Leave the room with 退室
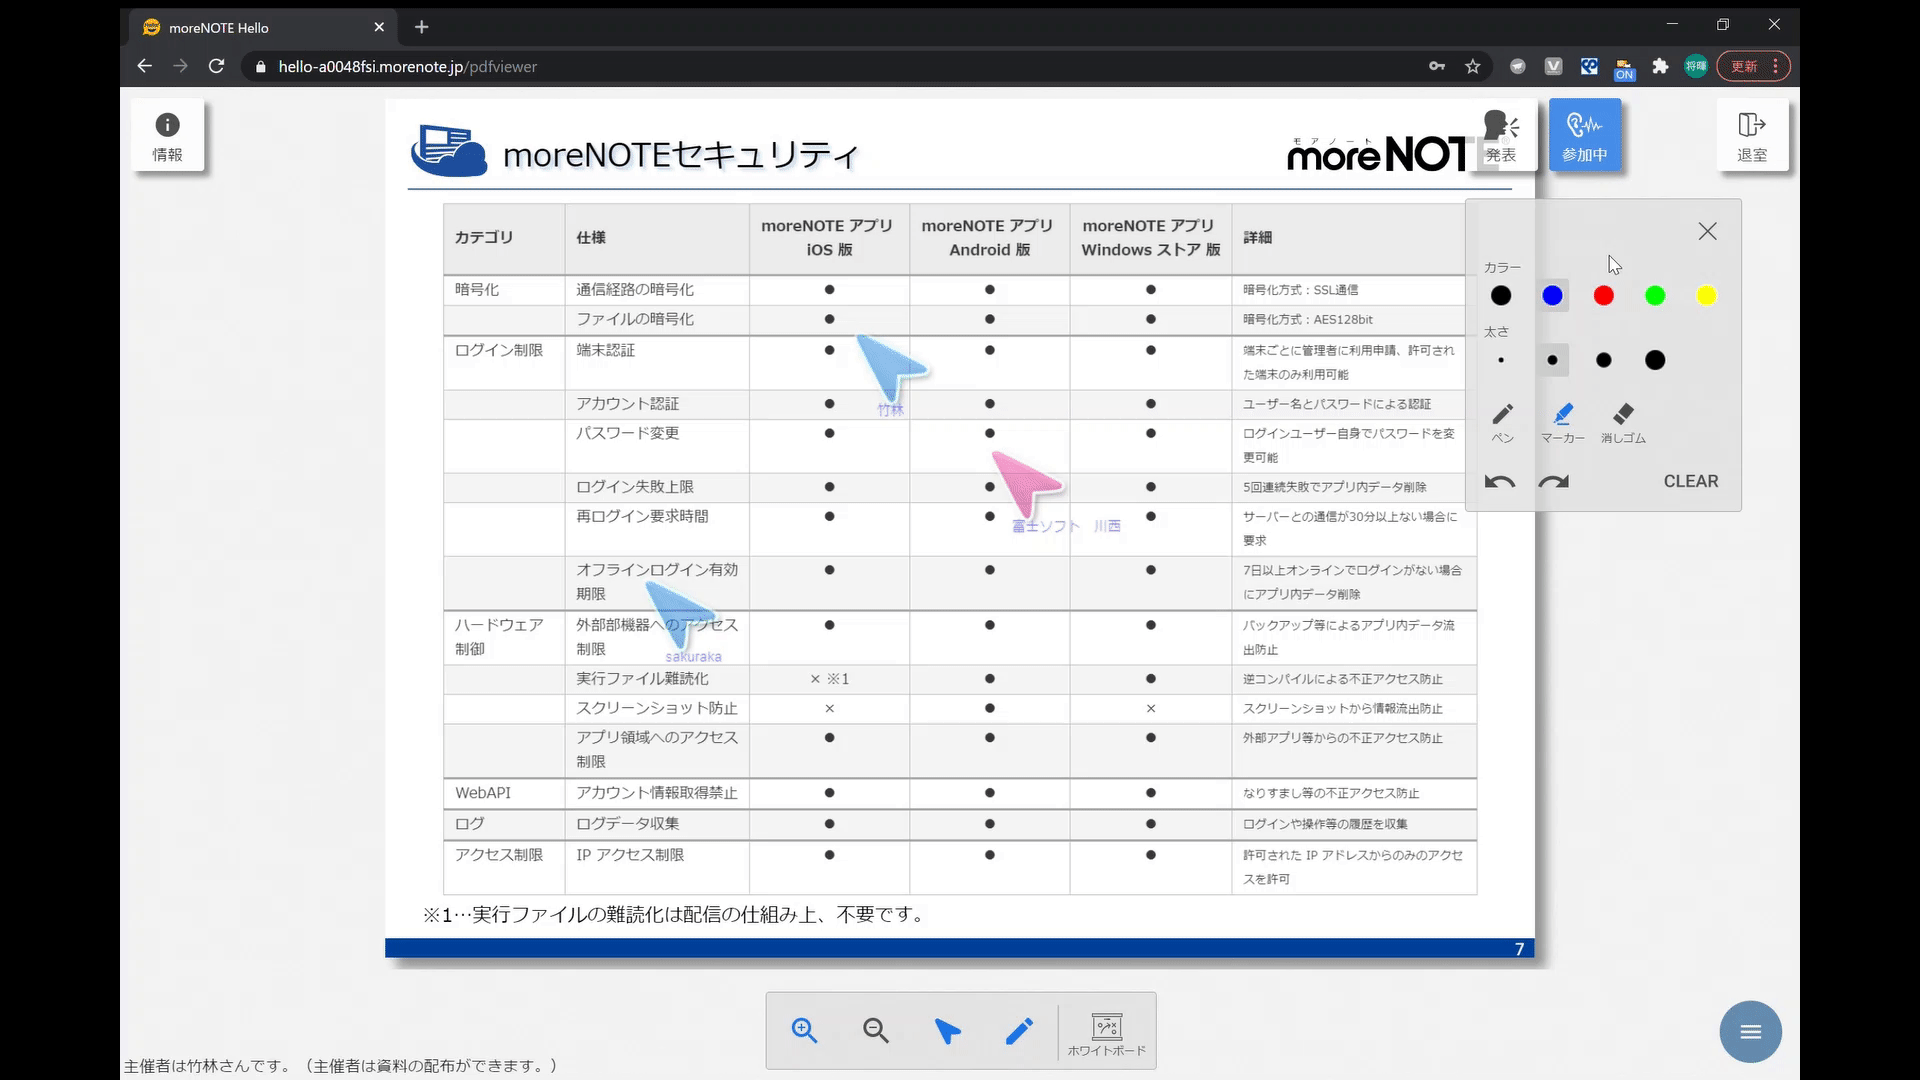Viewport: 1920px width, 1080px height. click(x=1752, y=136)
